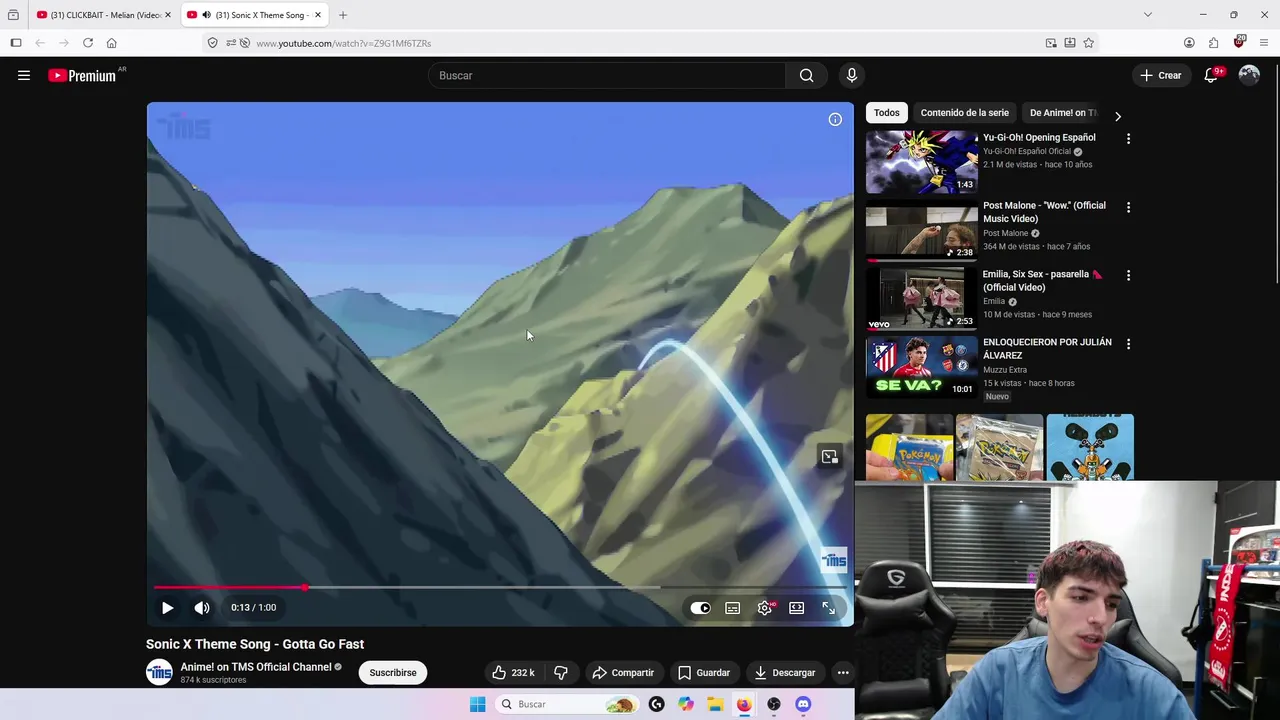Dislike the video with thumbs down
Viewport: 1280px width, 720px height.
(561, 673)
